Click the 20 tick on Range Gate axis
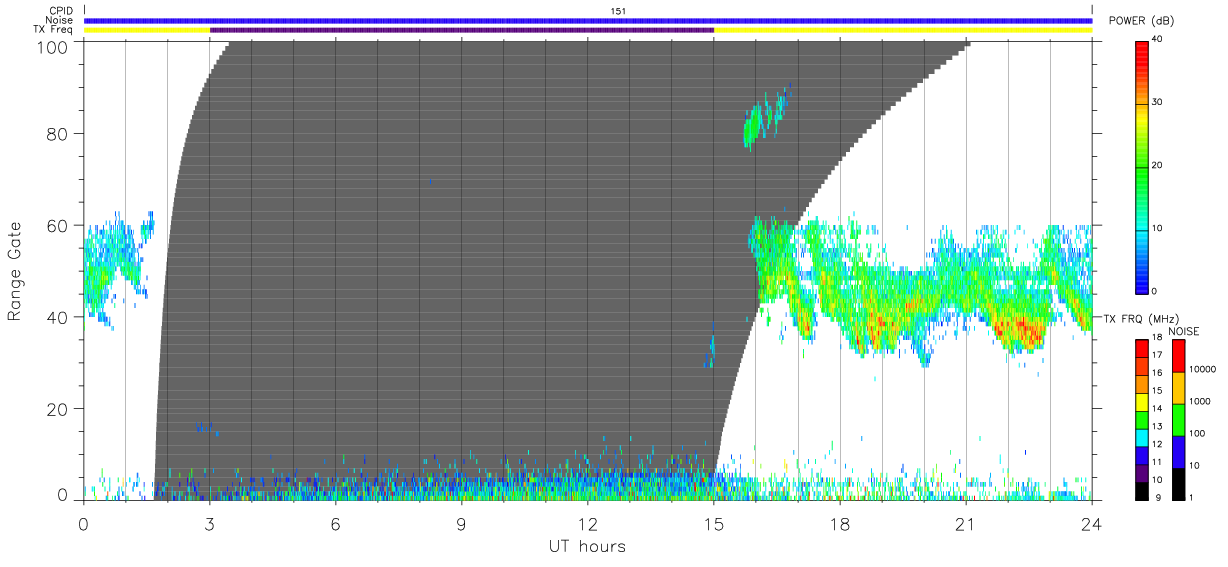Viewport: 1228px width, 567px height. coord(58,409)
